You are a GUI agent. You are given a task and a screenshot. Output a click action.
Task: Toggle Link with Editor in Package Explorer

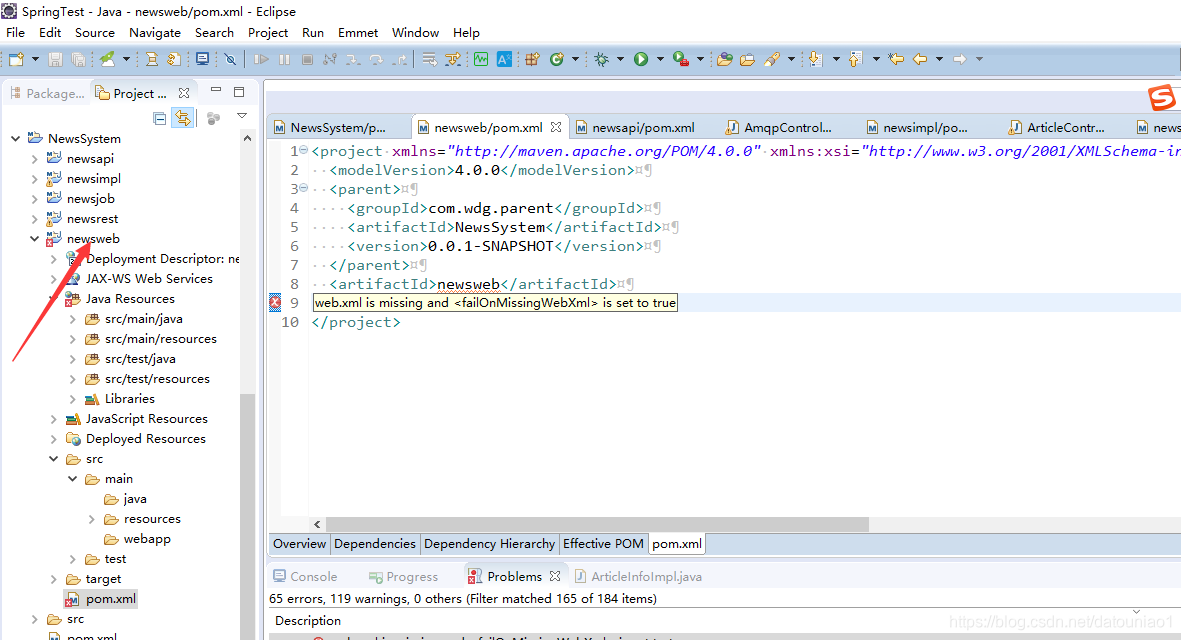pyautogui.click(x=182, y=117)
